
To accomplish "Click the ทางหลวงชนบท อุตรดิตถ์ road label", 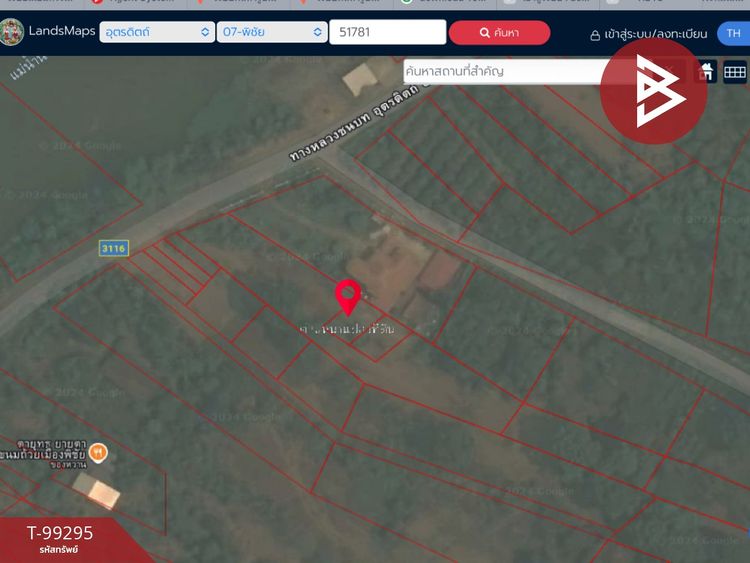I will click(x=353, y=123).
